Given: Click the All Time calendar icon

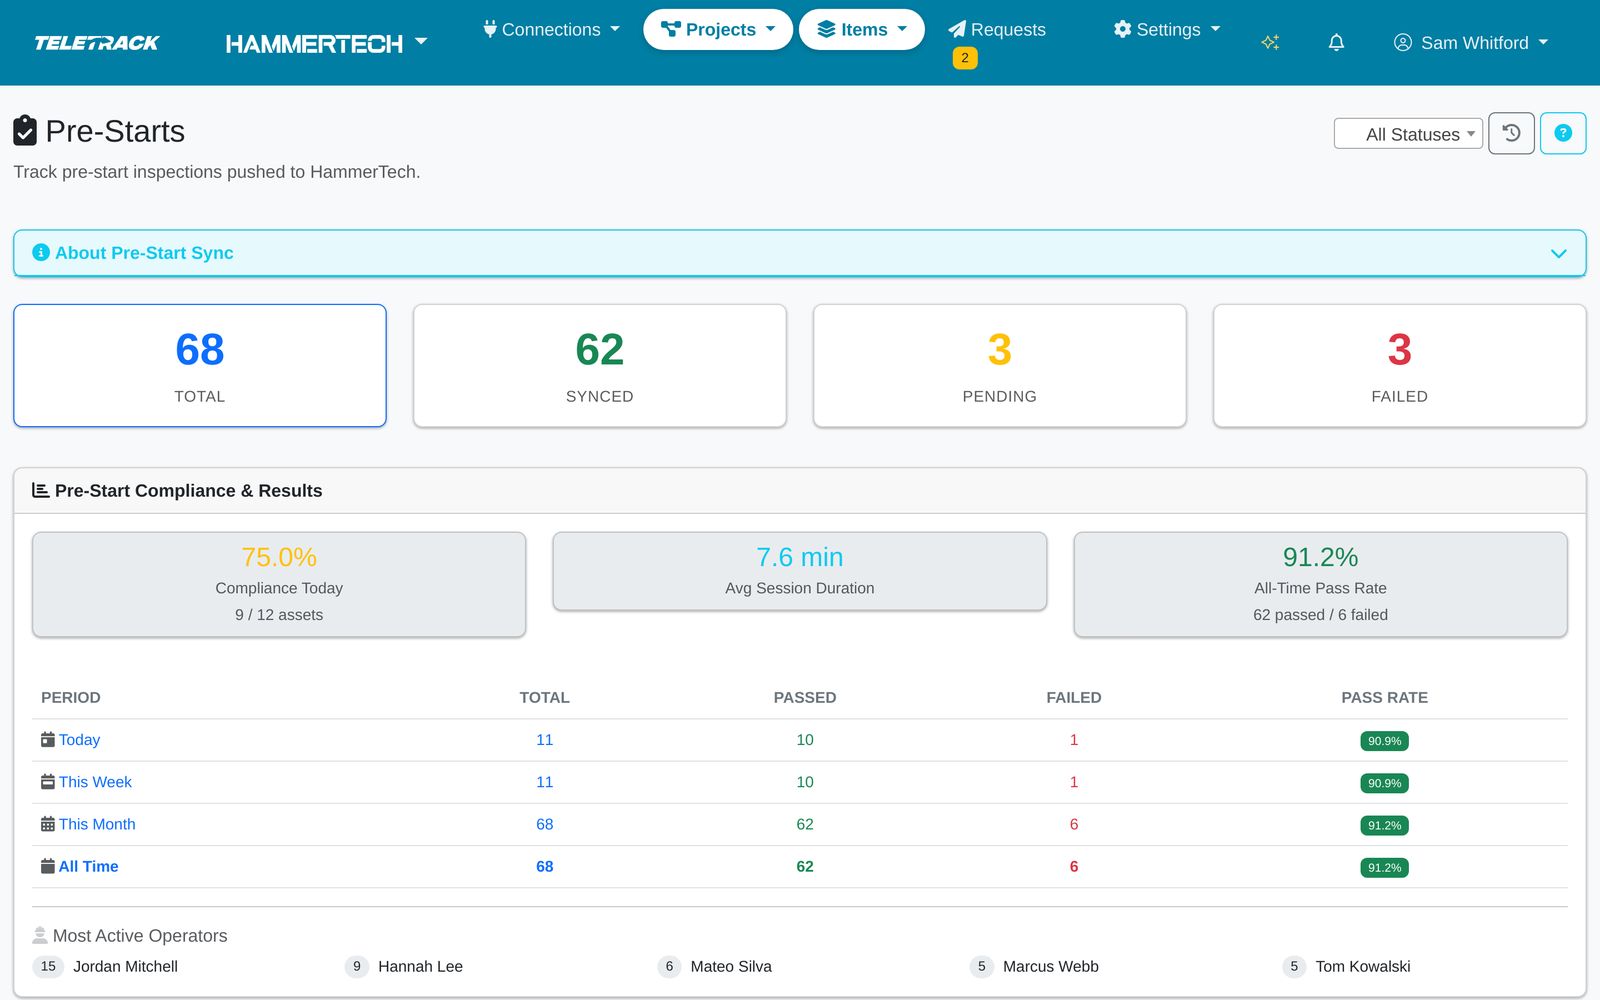Looking at the screenshot, I should click(x=47, y=866).
